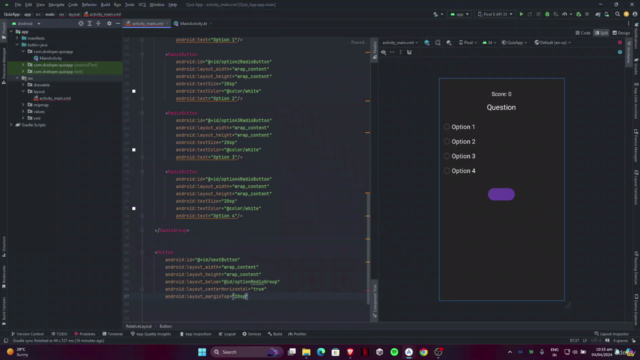Switch the editor to Design view
This screenshot has height=360, width=640.
[x=621, y=33]
